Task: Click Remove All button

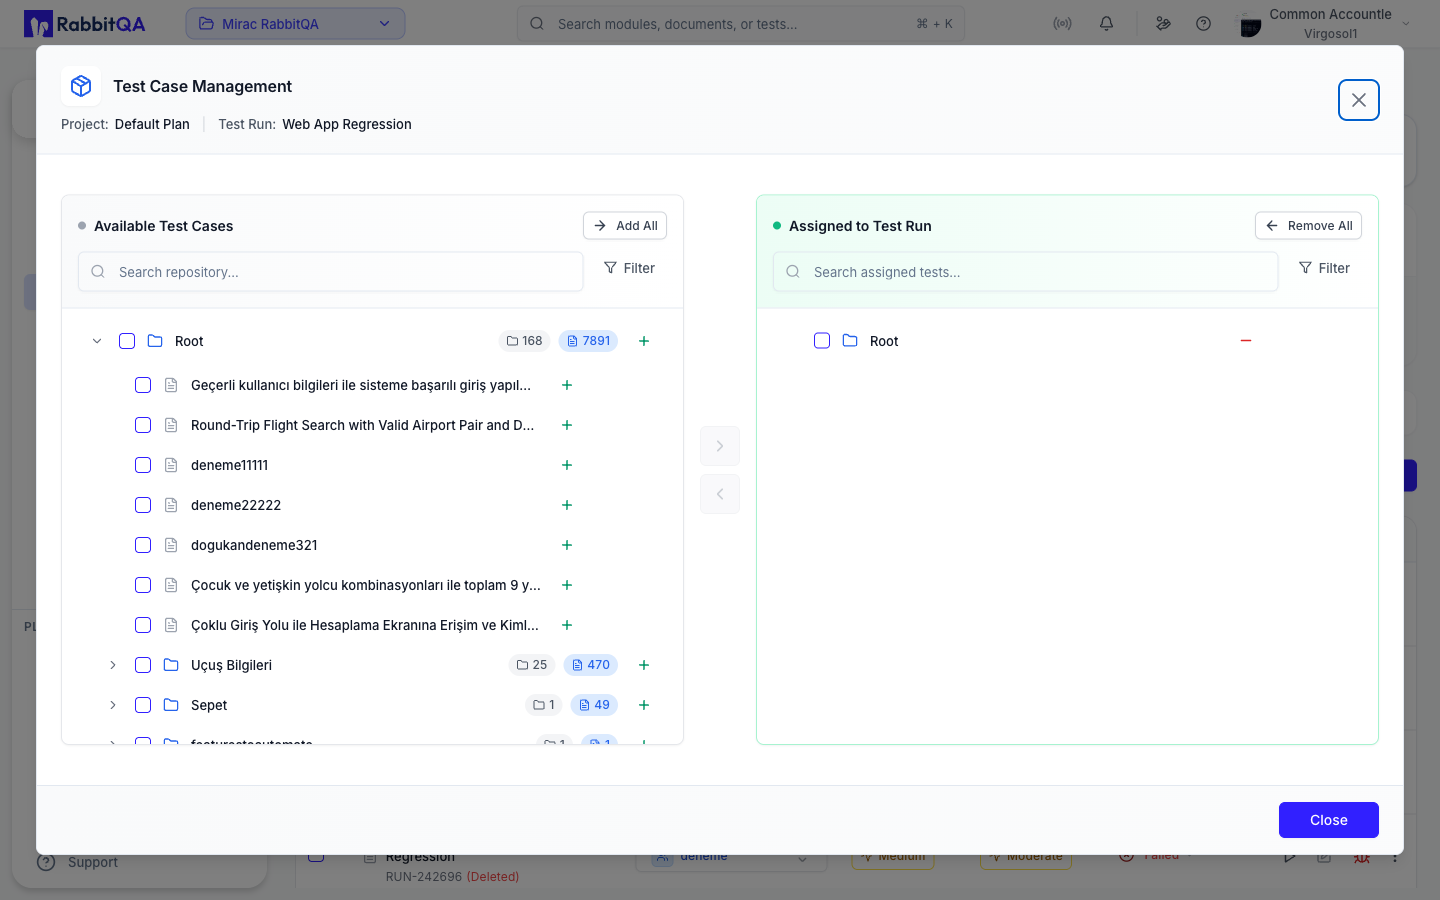Action: point(1308,226)
